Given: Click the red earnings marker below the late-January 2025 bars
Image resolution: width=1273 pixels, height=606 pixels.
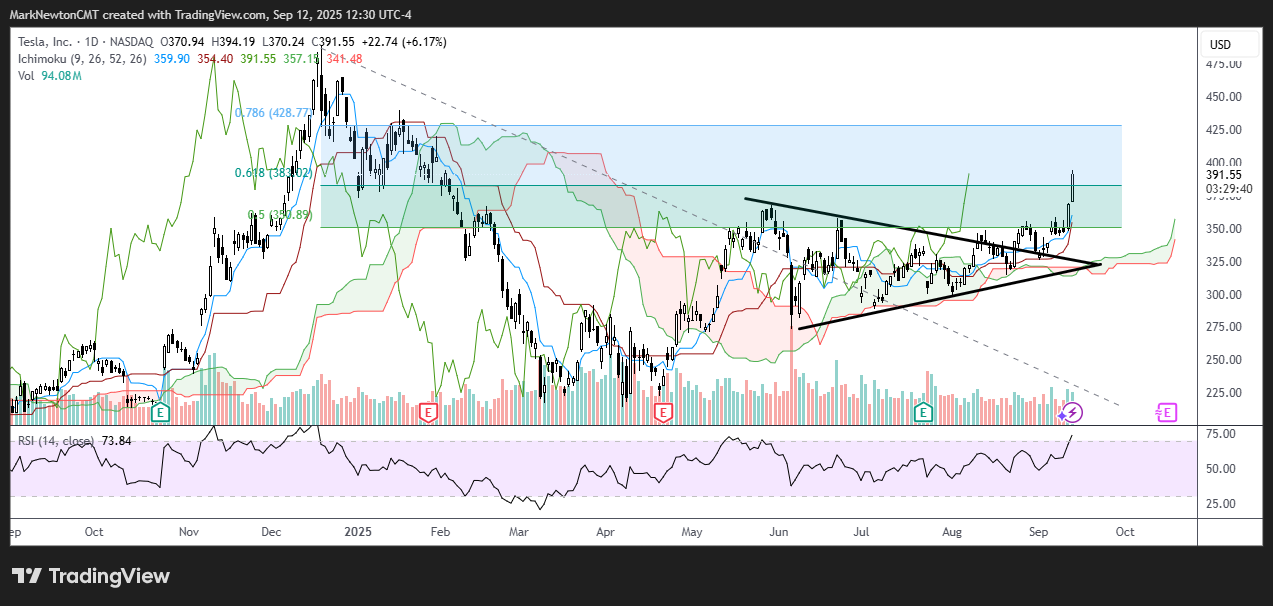Looking at the screenshot, I should click(x=428, y=412).
